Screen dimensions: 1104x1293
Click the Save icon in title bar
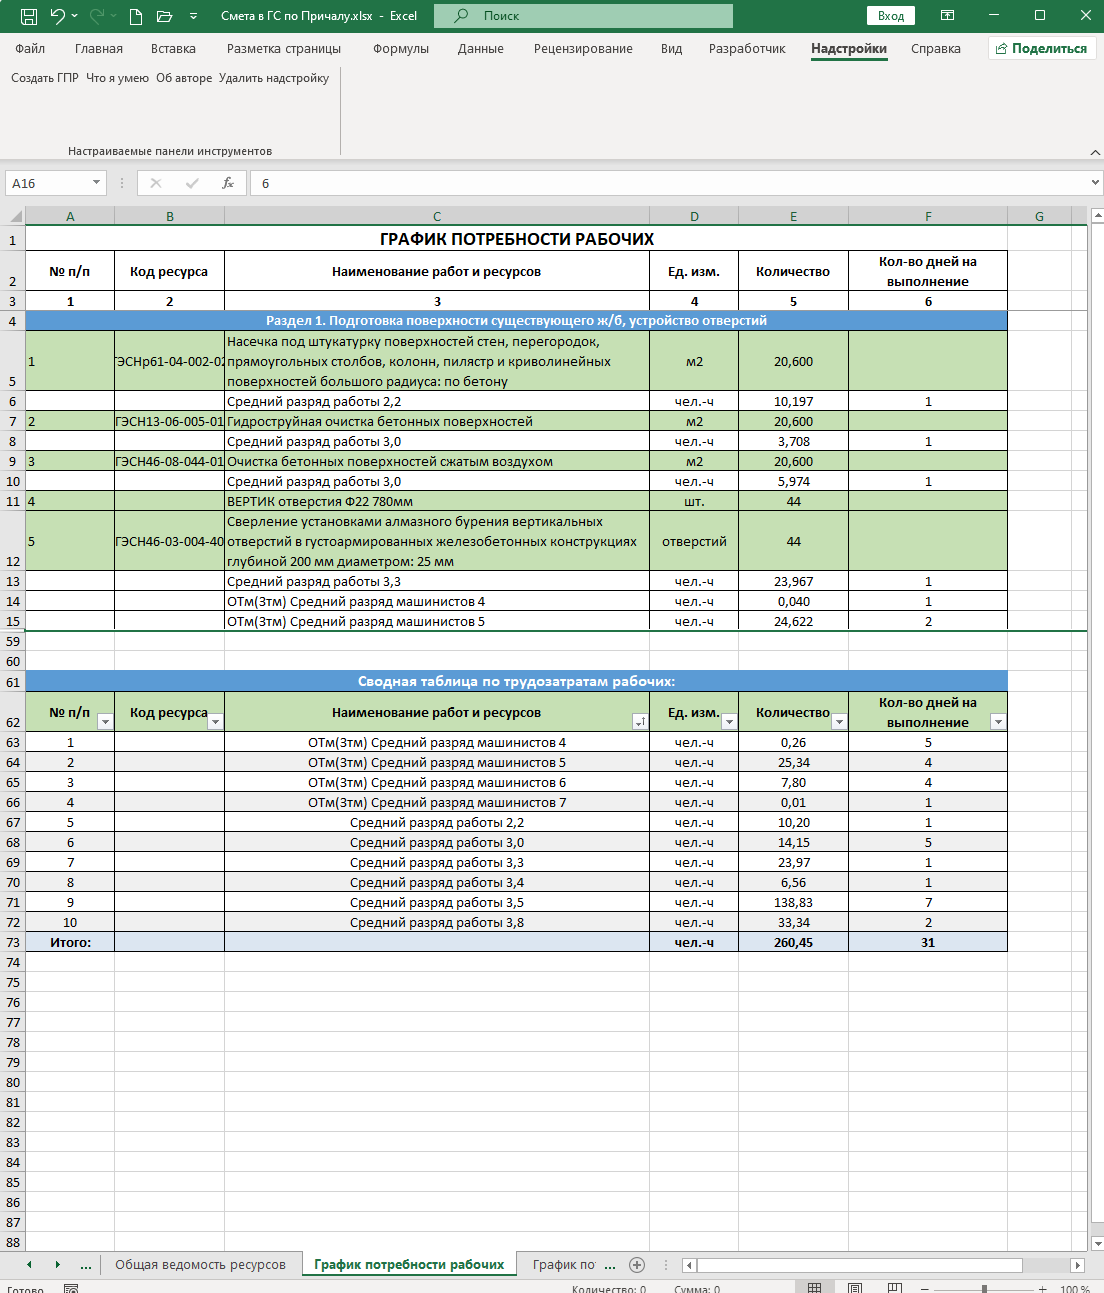tap(29, 16)
